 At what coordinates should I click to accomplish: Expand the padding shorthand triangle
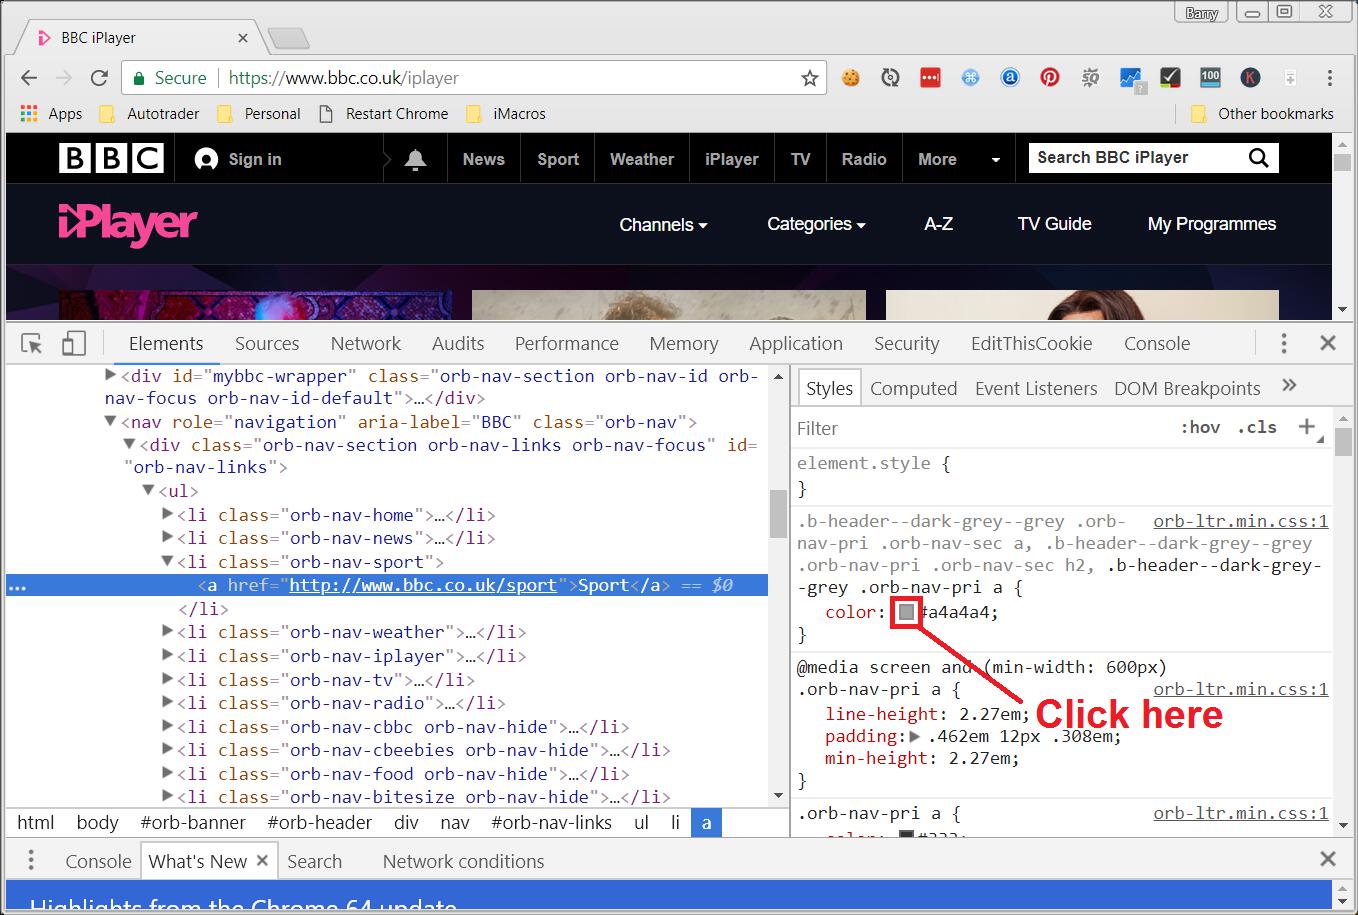click(x=914, y=737)
